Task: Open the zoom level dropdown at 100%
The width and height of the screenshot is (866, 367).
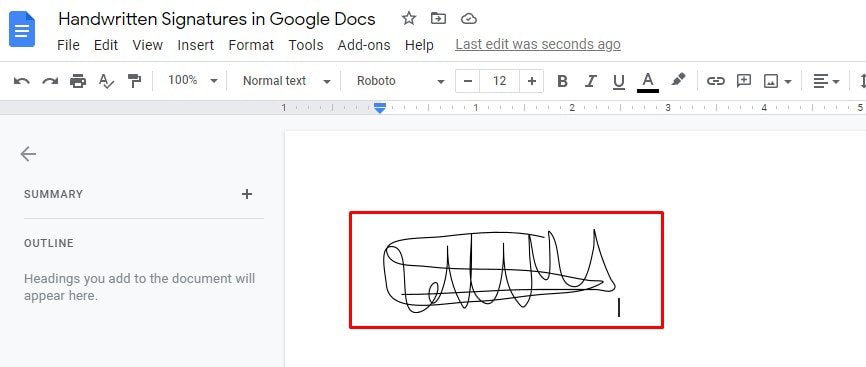Action: [193, 81]
